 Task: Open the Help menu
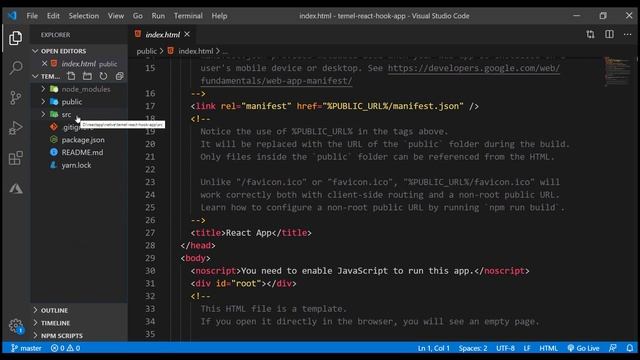(x=219, y=16)
